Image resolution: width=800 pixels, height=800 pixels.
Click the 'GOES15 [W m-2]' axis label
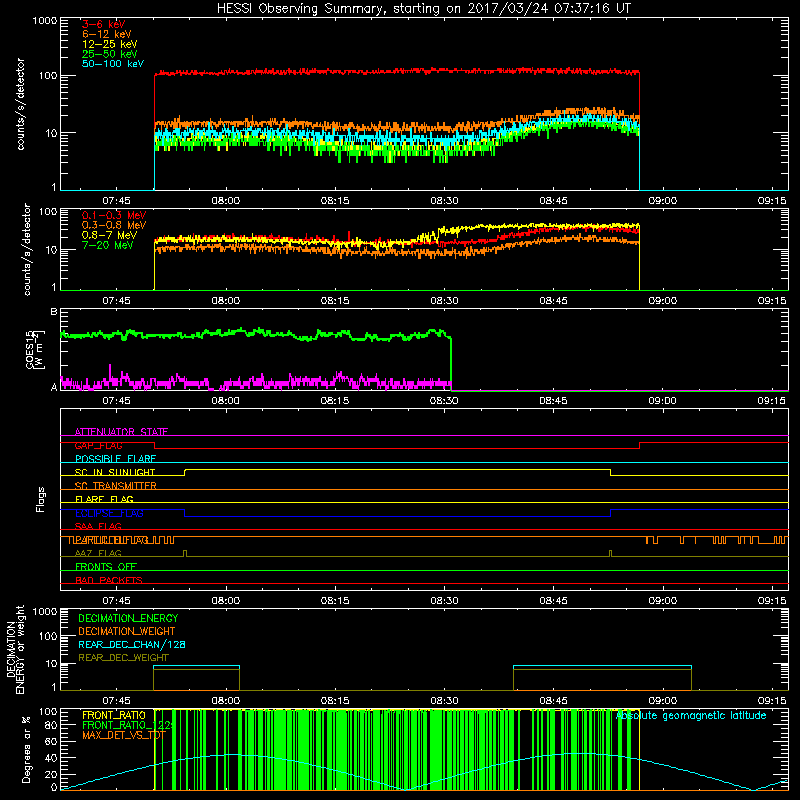coord(35,350)
